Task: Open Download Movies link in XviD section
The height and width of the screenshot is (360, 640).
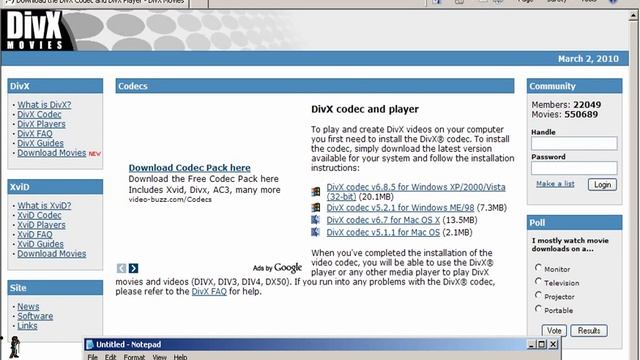Action: pyautogui.click(x=51, y=253)
